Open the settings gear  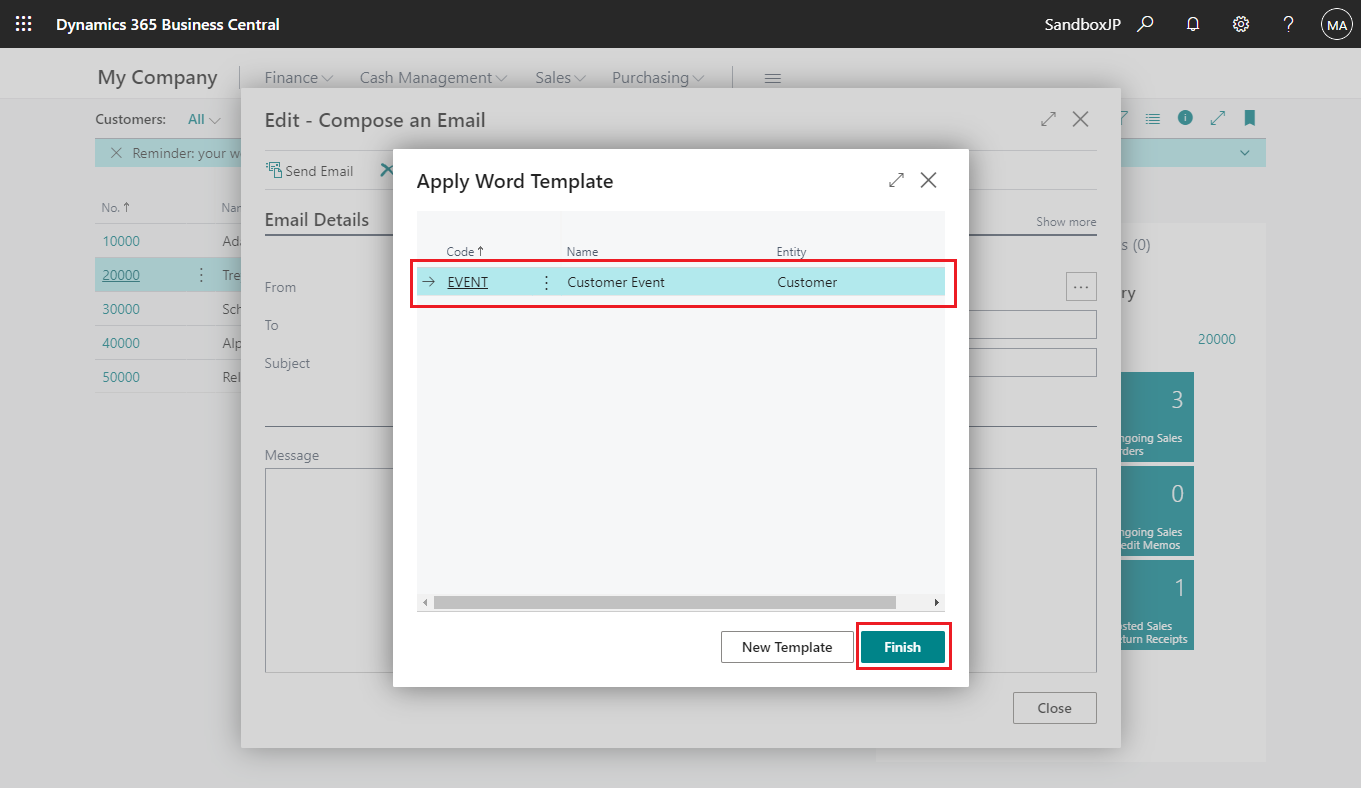[1240, 23]
